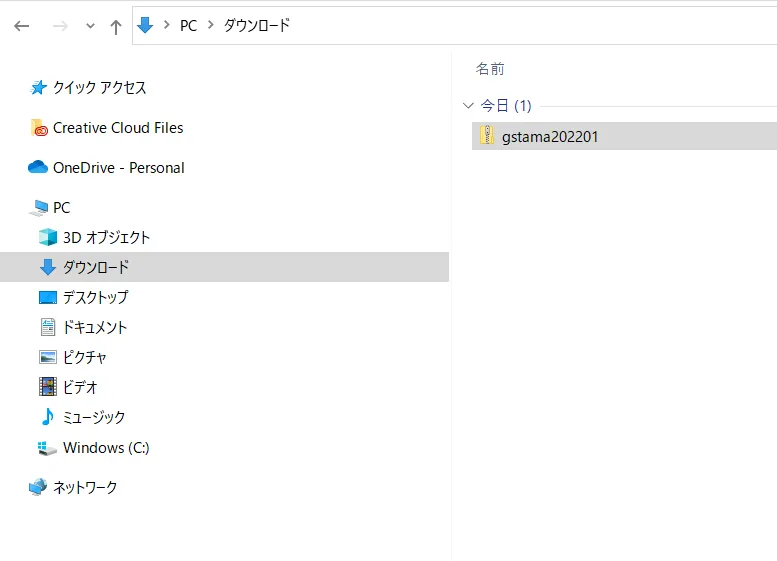Click the Creative Cloud Files folder icon

click(x=39, y=128)
